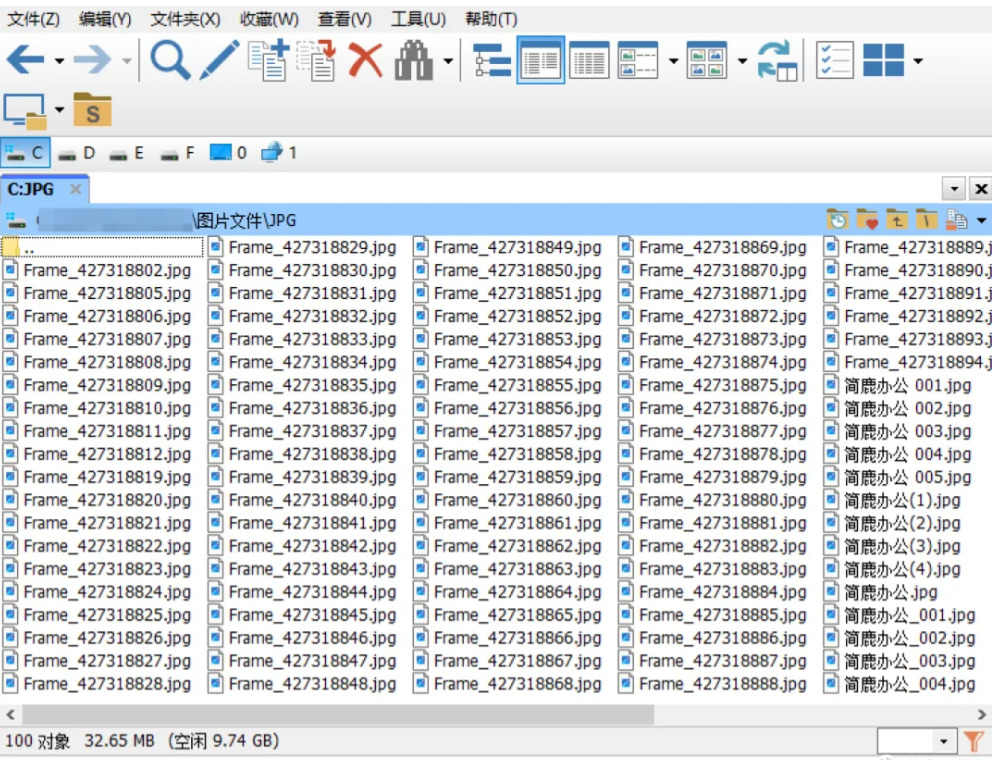Viewport: 992px width, 760px height.
Task: Go up using parent folder icon
Action: point(897,220)
